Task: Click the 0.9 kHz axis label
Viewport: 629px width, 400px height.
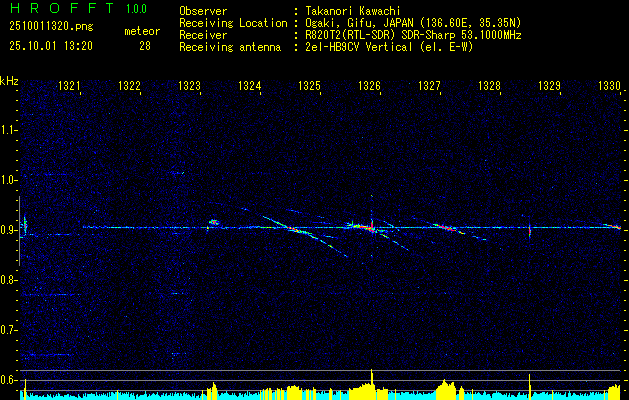Action: [8, 230]
